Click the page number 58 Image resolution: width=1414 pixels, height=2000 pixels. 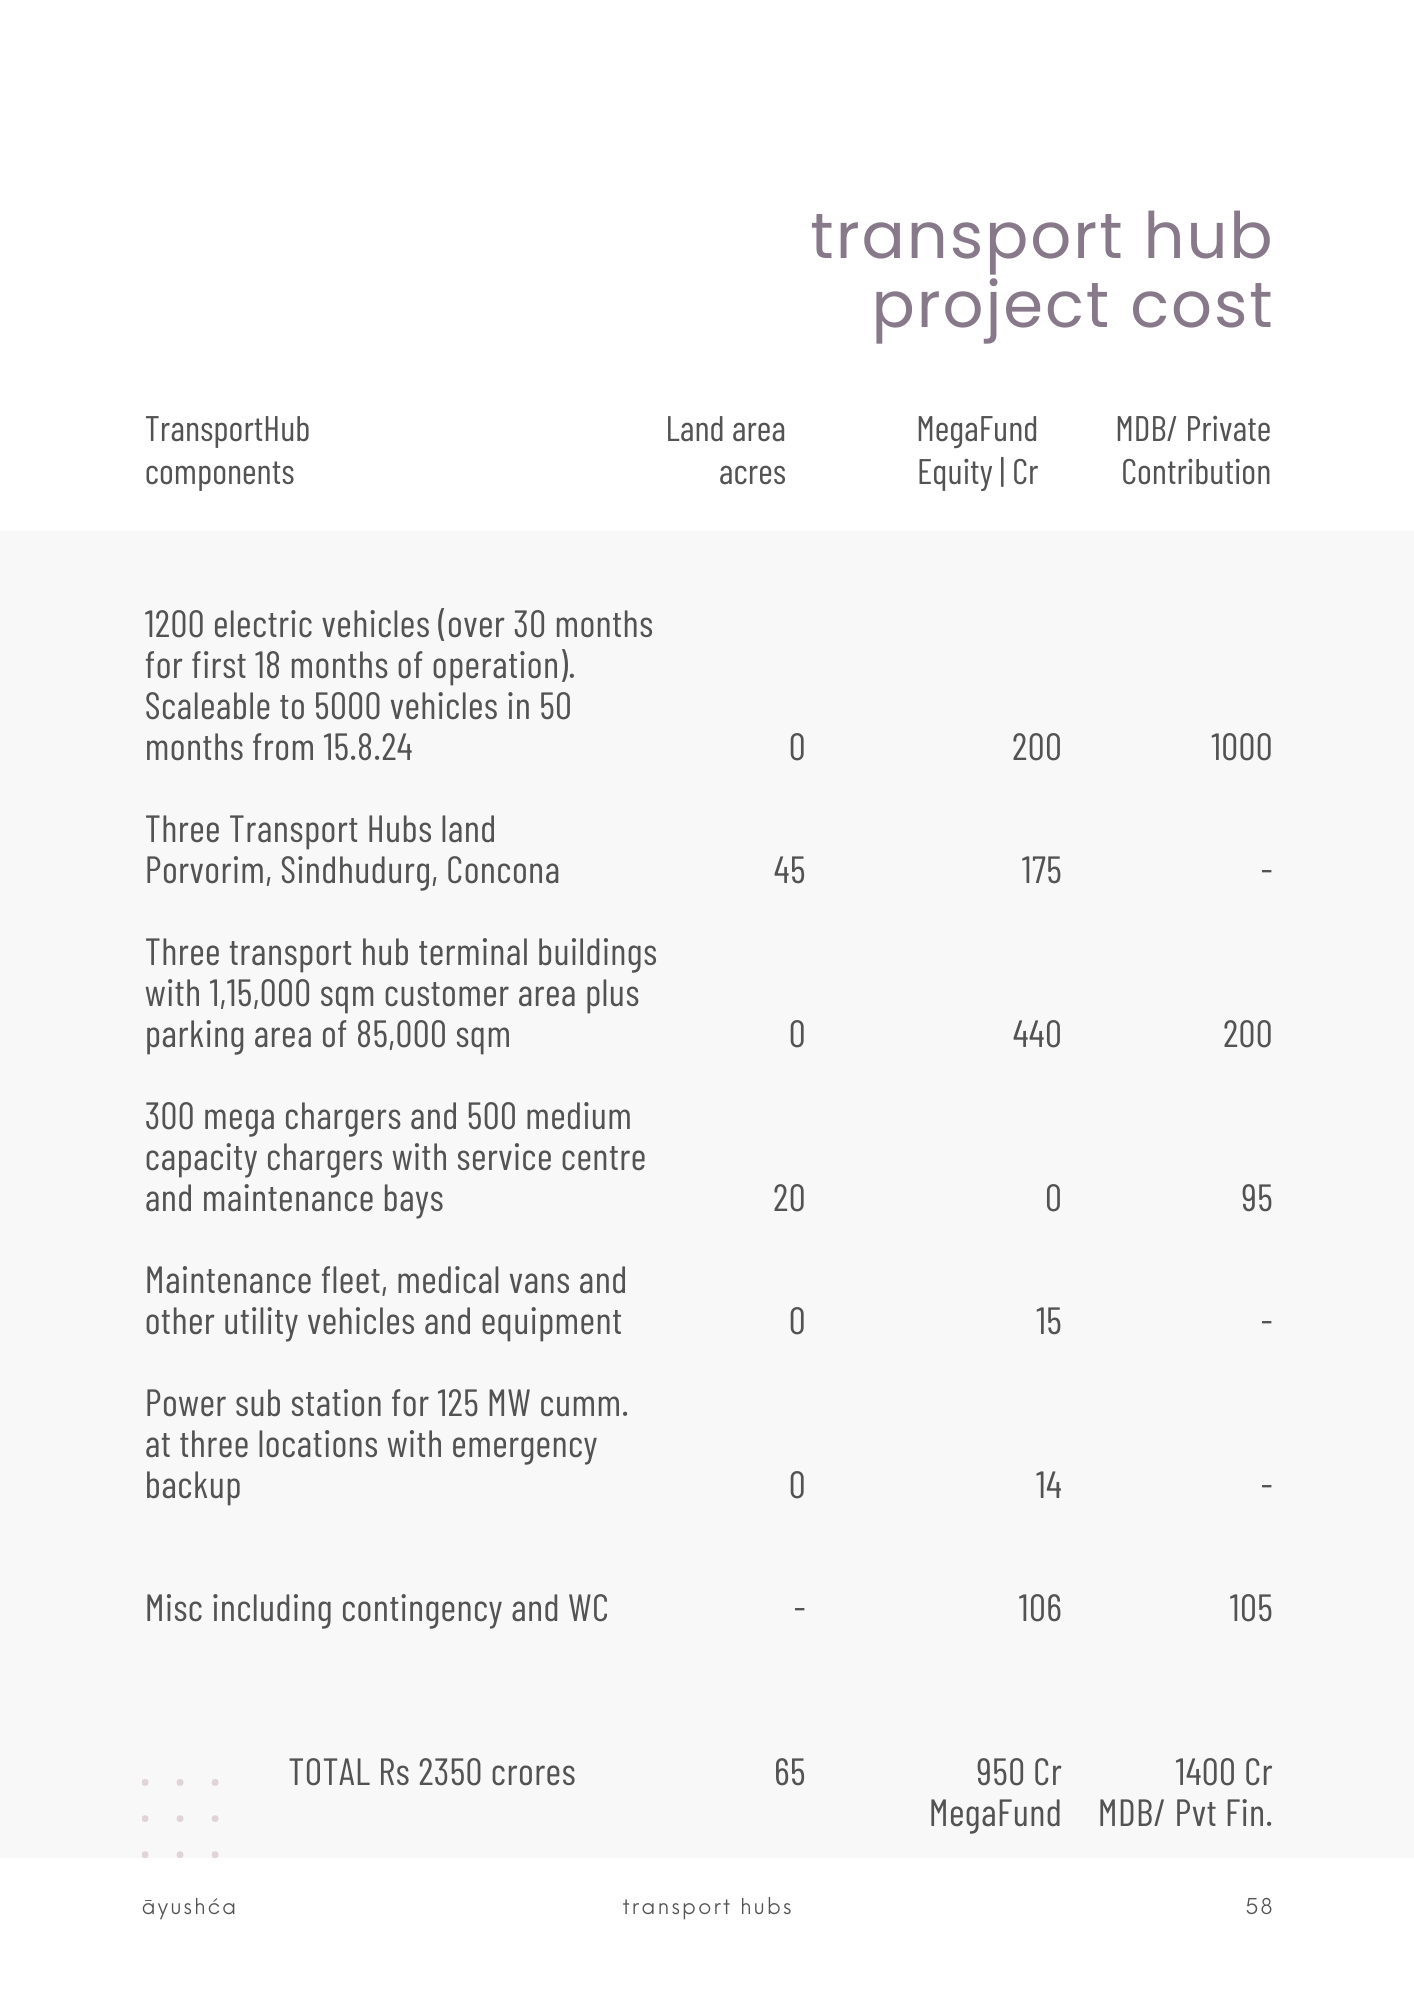1259,1906
